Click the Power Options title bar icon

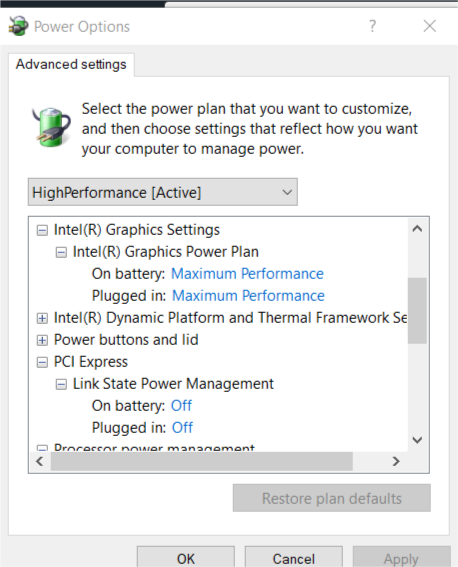point(18,26)
